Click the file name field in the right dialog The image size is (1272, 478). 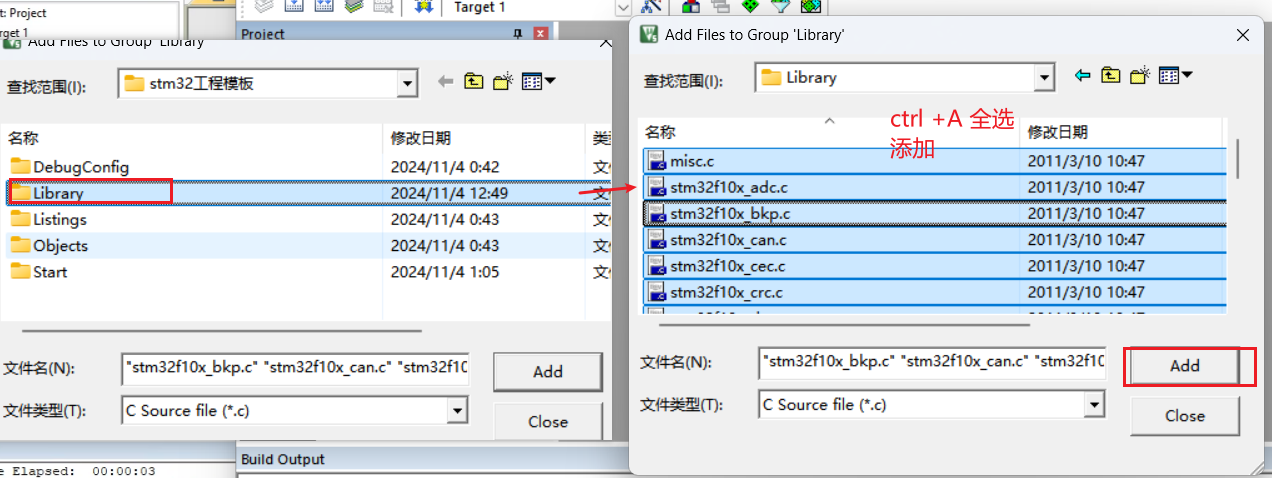(932, 361)
